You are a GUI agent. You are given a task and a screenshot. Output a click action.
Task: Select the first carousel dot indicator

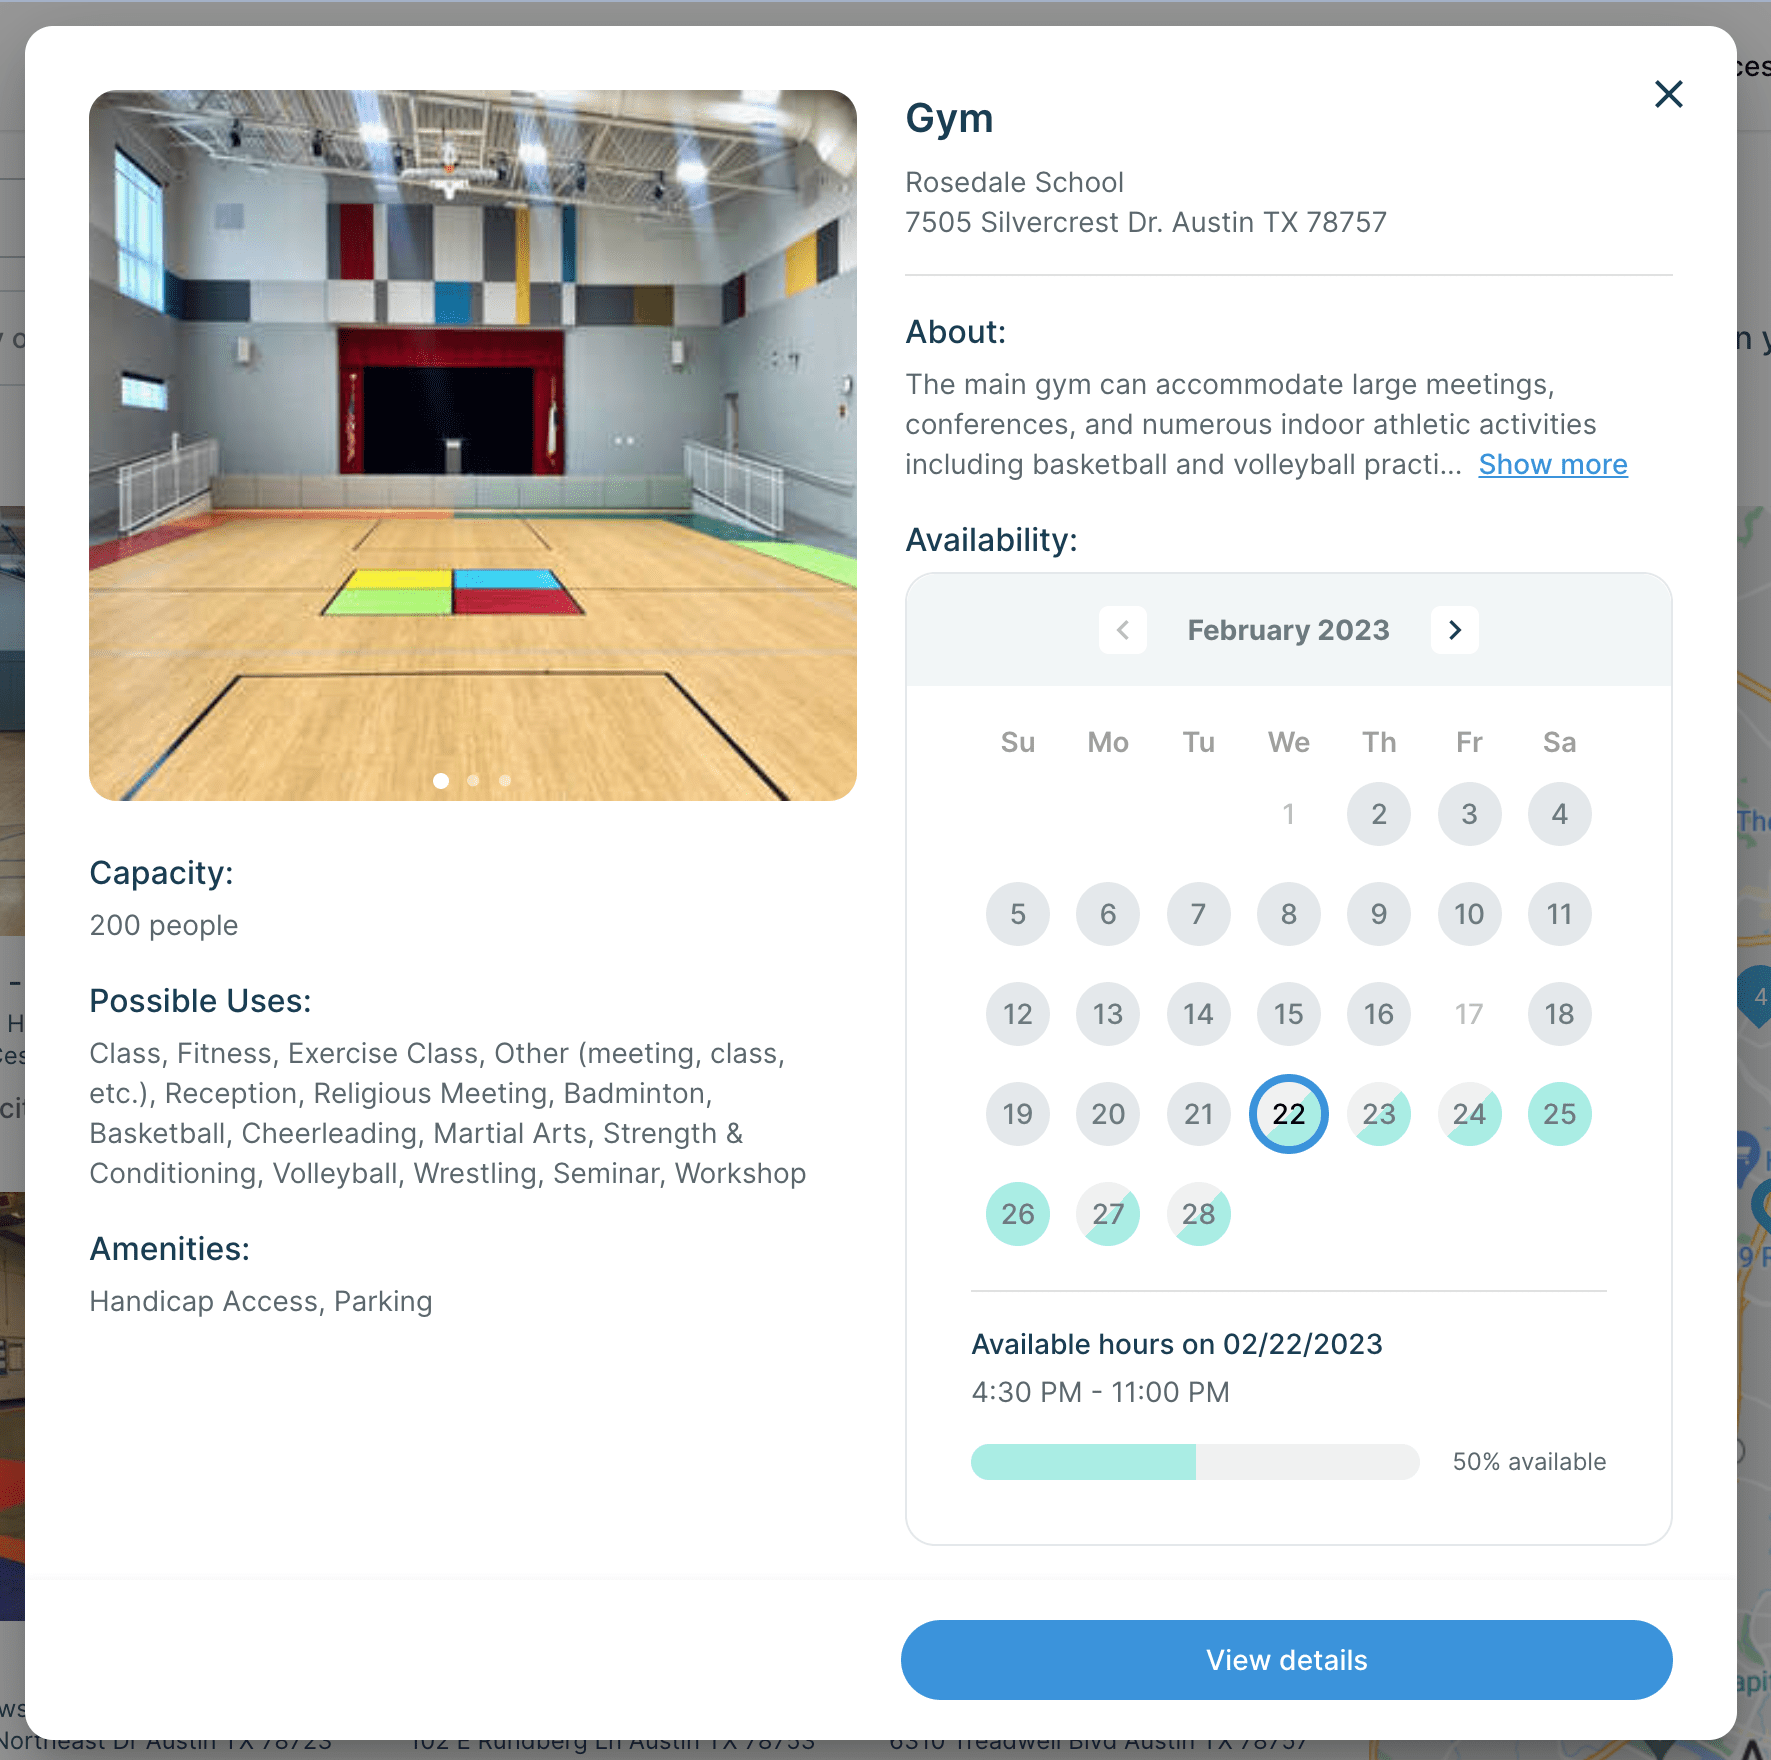pyautogui.click(x=441, y=780)
